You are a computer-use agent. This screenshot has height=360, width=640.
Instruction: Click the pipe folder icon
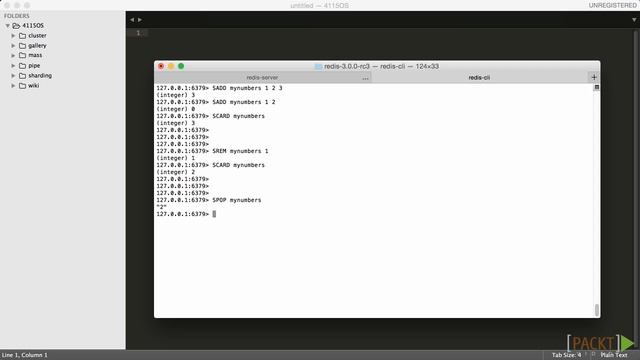pos(22,66)
